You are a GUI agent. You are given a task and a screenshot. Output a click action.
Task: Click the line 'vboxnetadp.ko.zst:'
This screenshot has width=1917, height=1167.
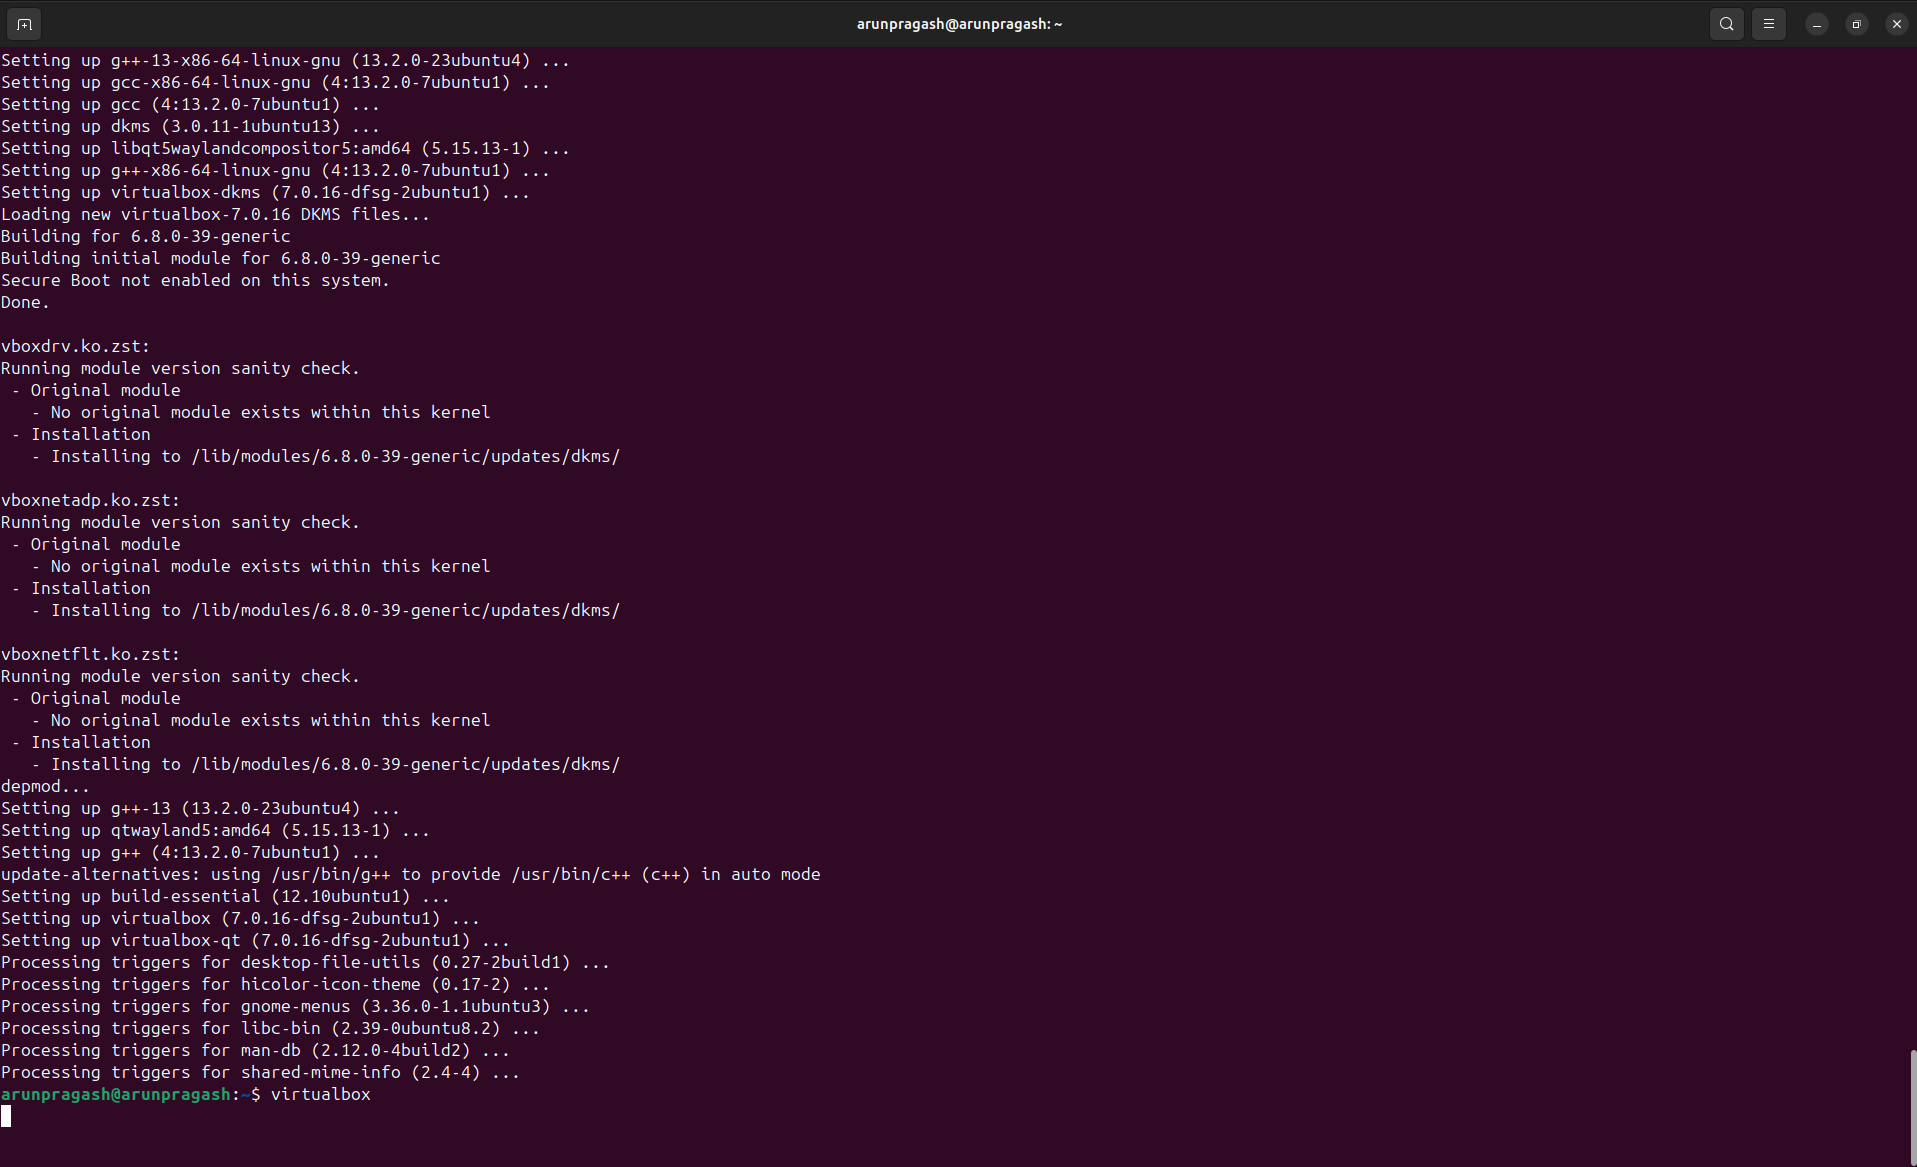tap(90, 500)
